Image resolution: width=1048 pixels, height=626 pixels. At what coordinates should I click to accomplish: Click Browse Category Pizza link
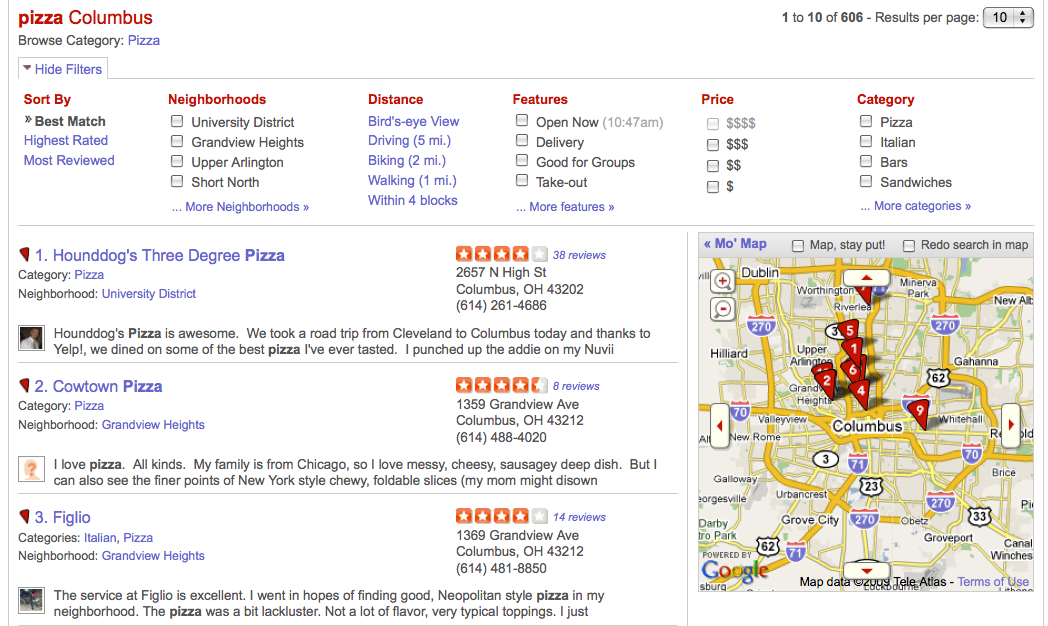(144, 41)
